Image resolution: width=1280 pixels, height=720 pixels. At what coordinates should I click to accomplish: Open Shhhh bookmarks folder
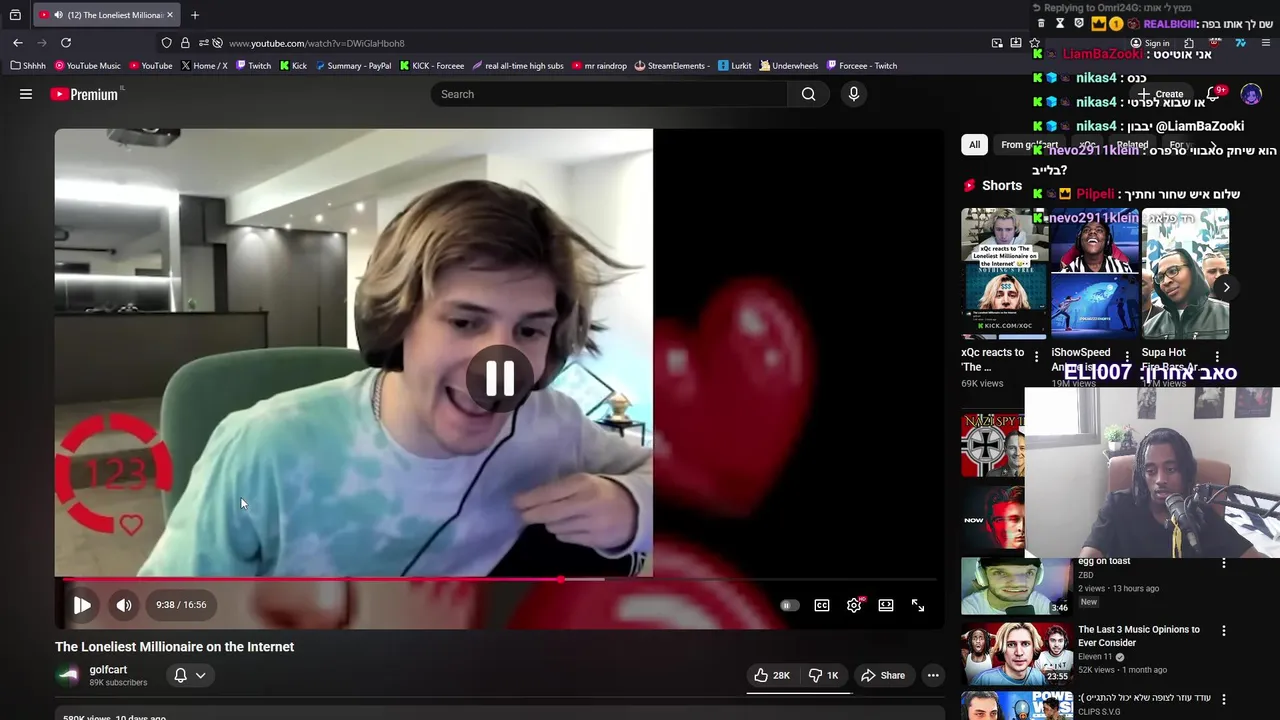point(28,66)
